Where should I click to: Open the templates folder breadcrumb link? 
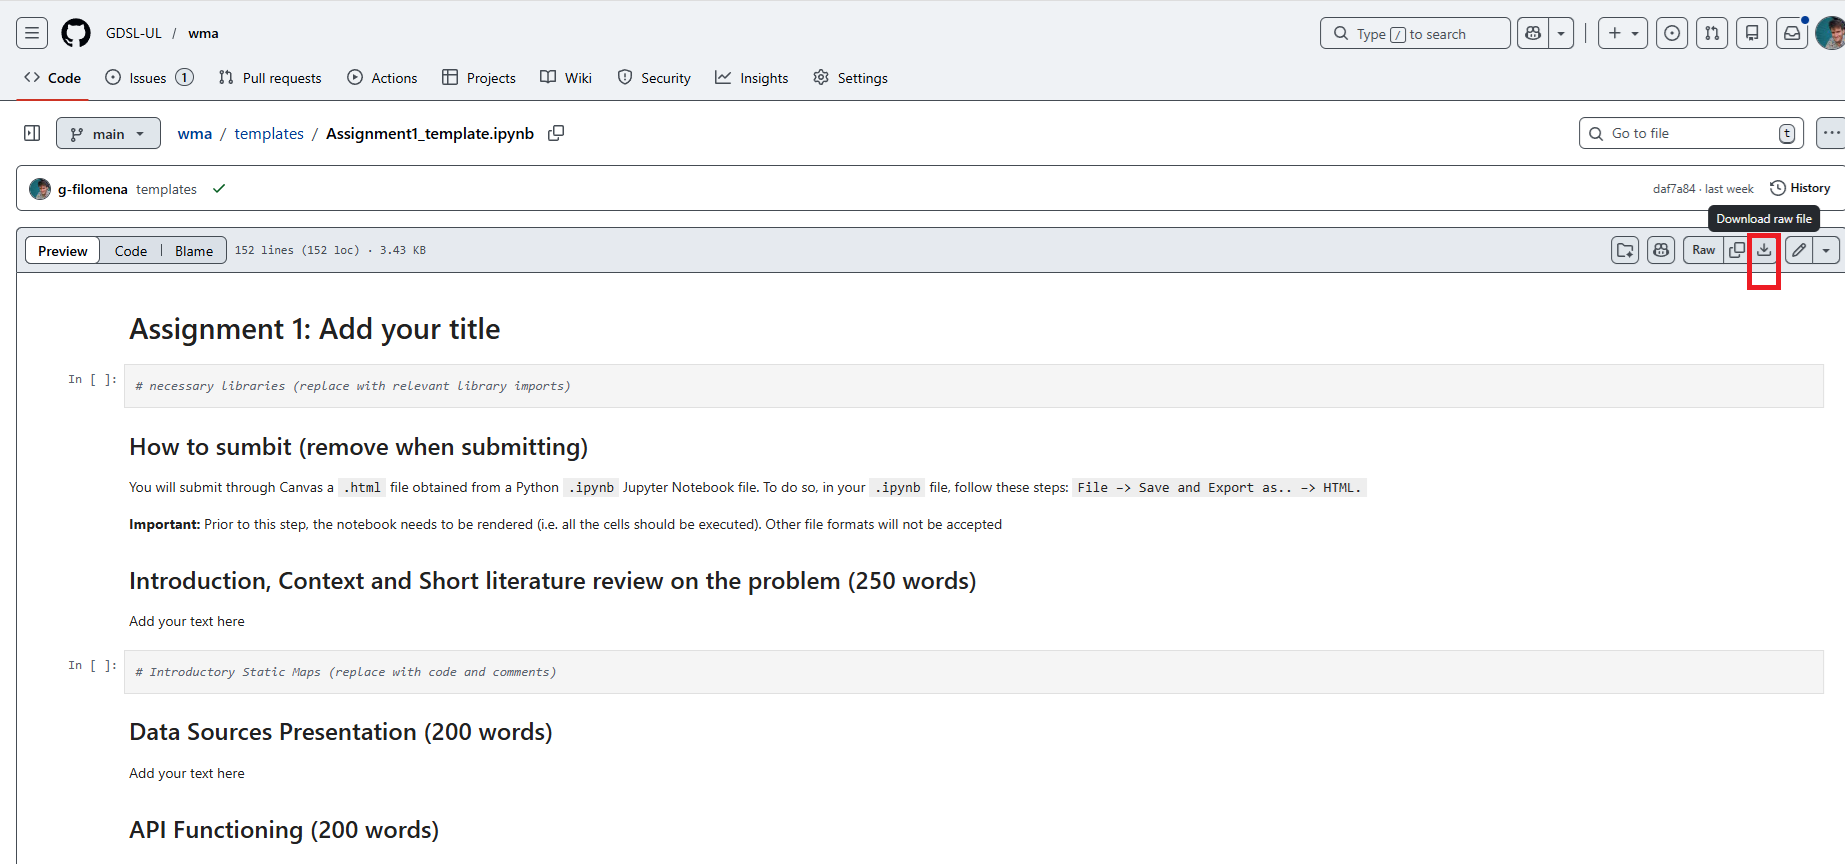269,133
